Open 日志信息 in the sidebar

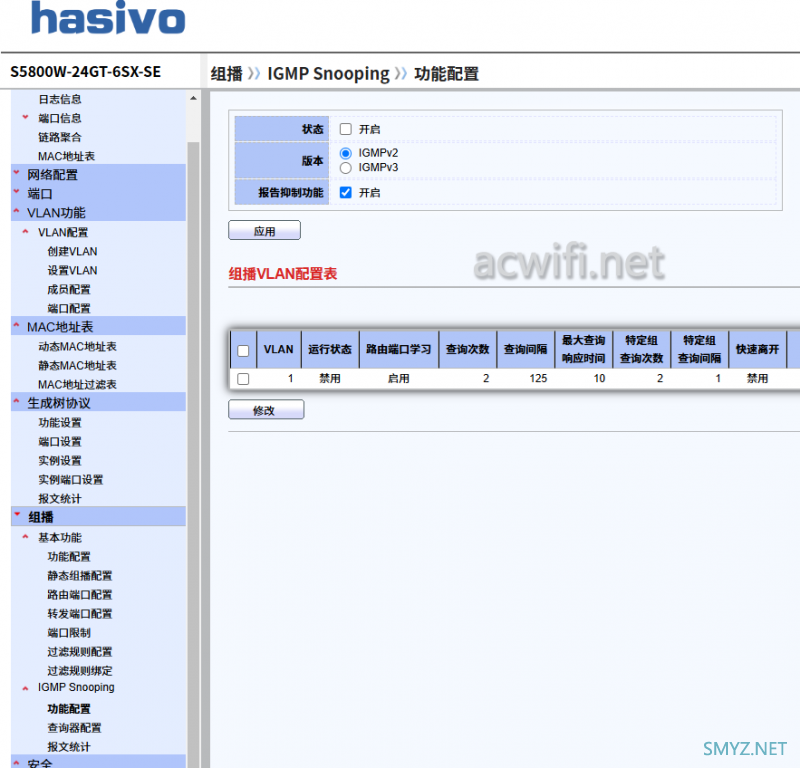pyautogui.click(x=60, y=99)
